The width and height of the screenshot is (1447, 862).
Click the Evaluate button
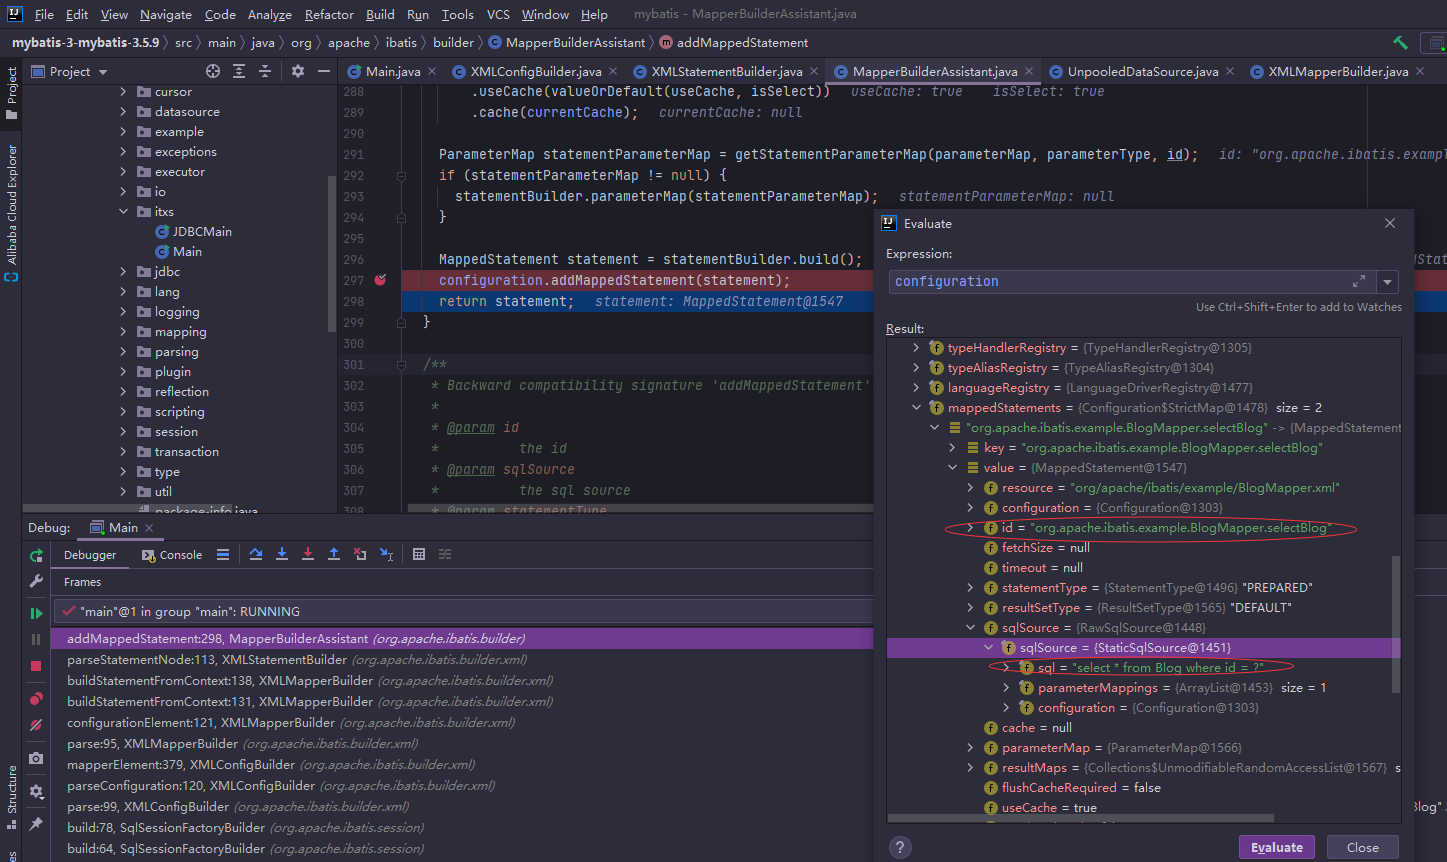point(1277,847)
